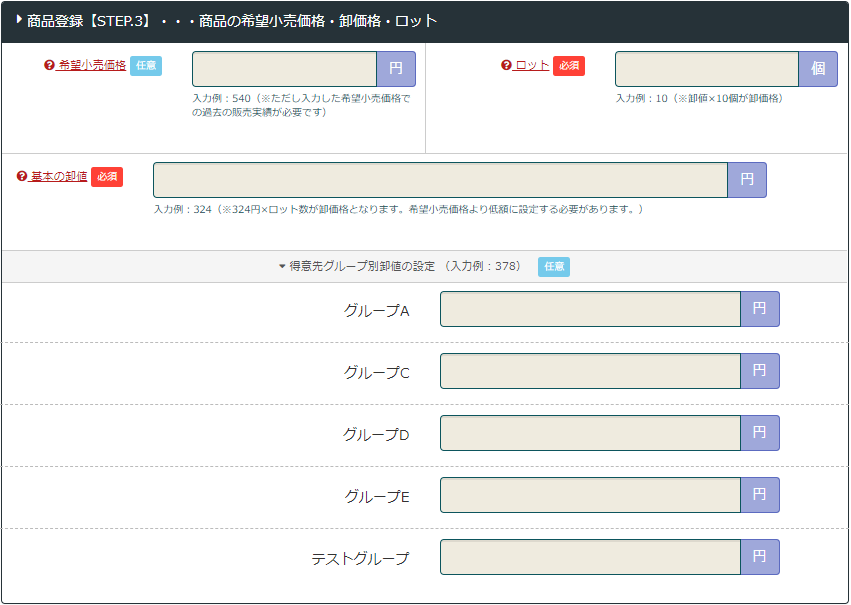The width and height of the screenshot is (851, 605).
Task: Click the 任意 badge beside 希望小売価格
Action: pyautogui.click(x=146, y=66)
